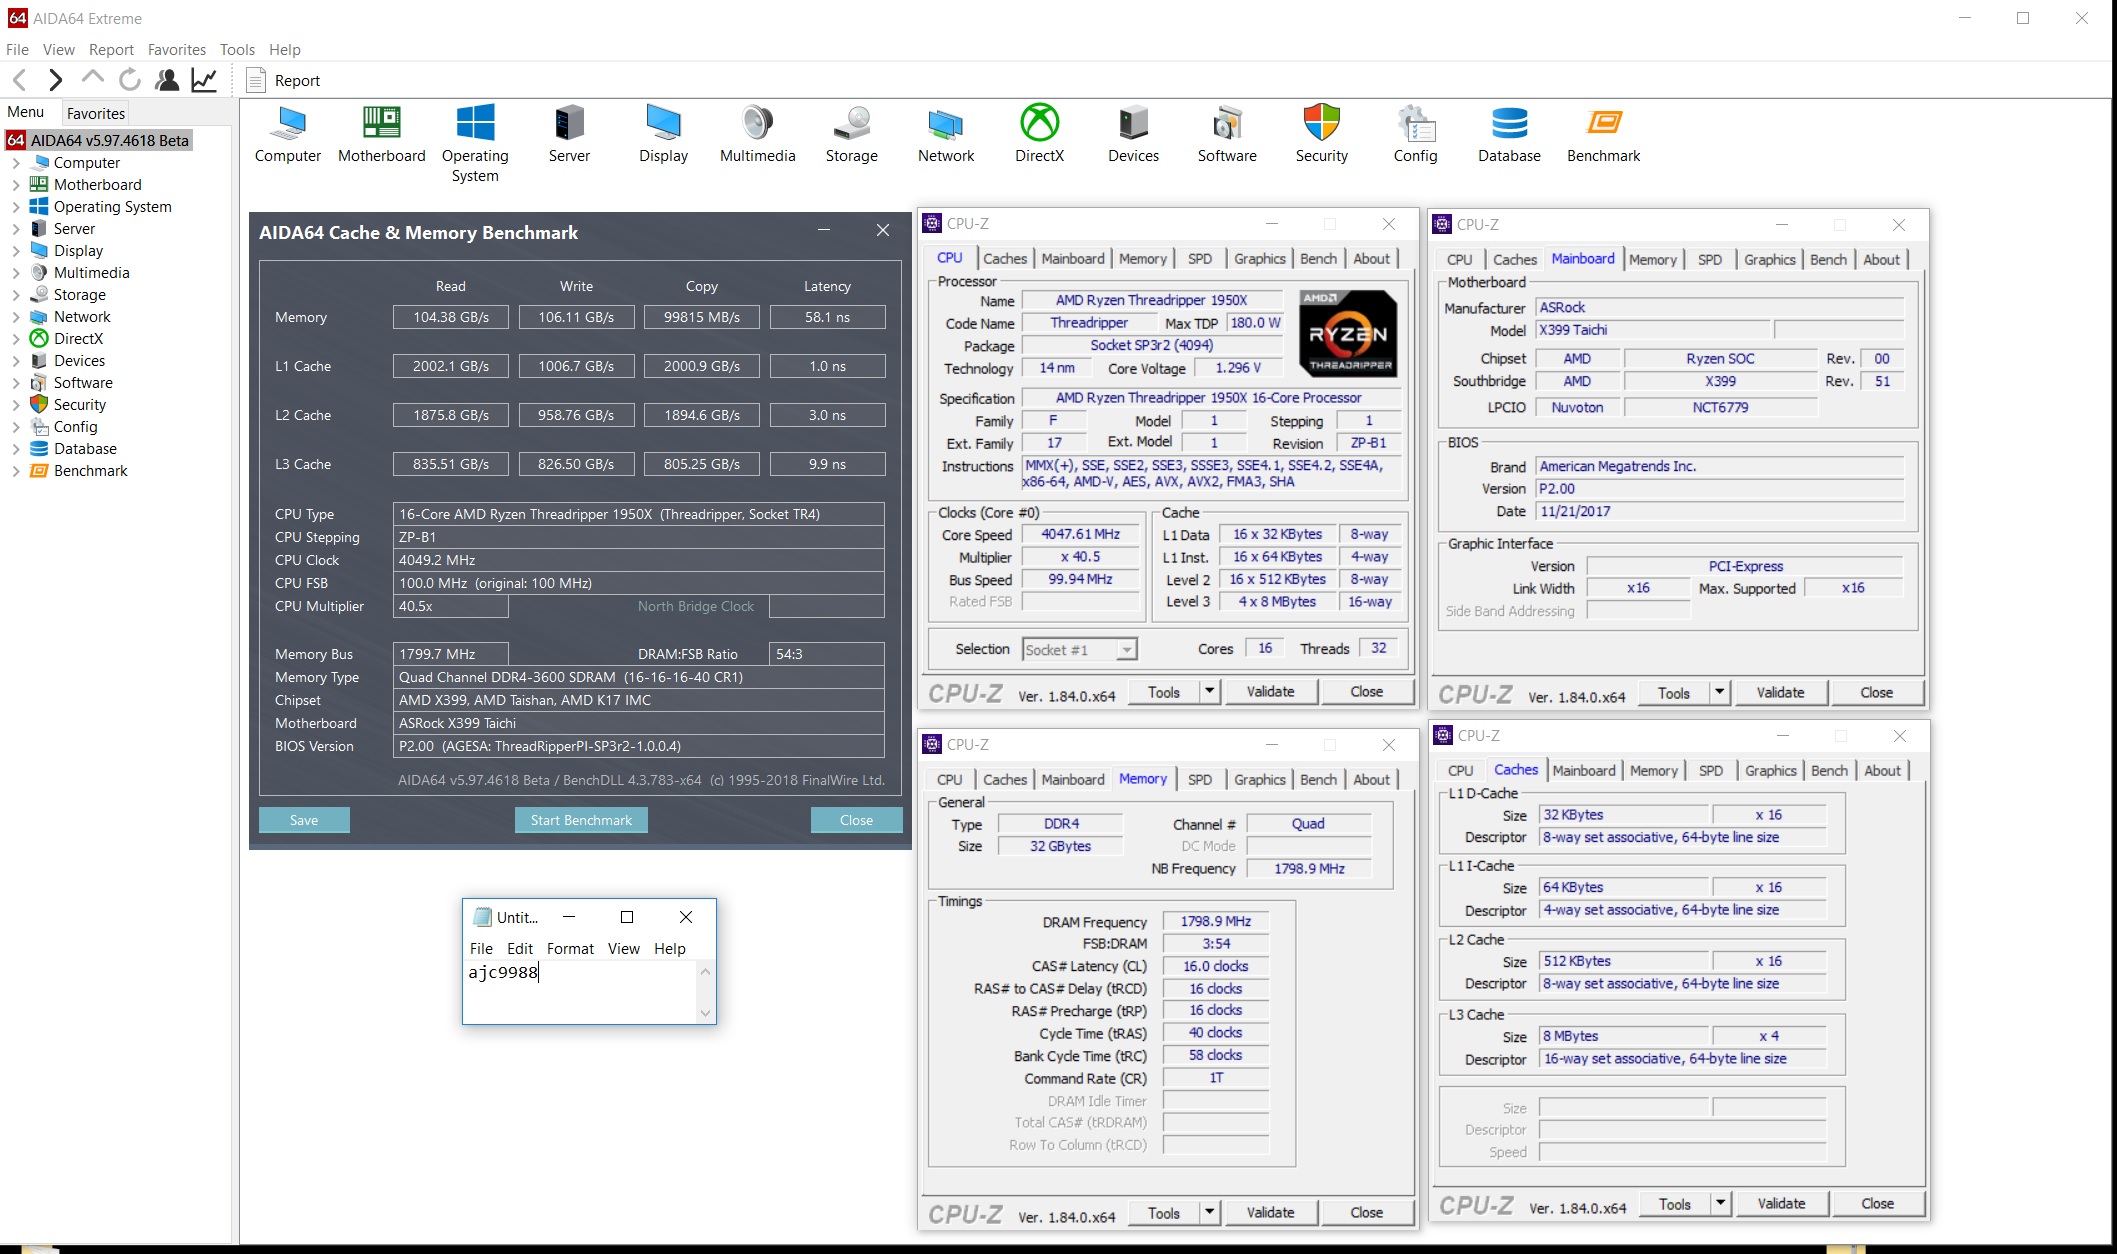This screenshot has width=2117, height=1254.
Task: Switch to SPD tab in CPU-Z CPU window
Action: click(x=1200, y=259)
